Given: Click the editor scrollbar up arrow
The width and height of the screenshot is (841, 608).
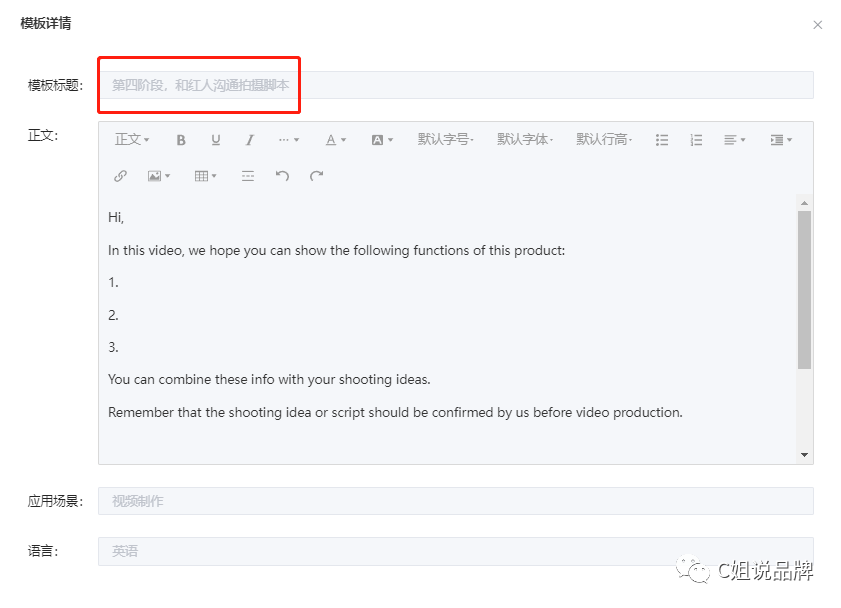Looking at the screenshot, I should point(804,203).
